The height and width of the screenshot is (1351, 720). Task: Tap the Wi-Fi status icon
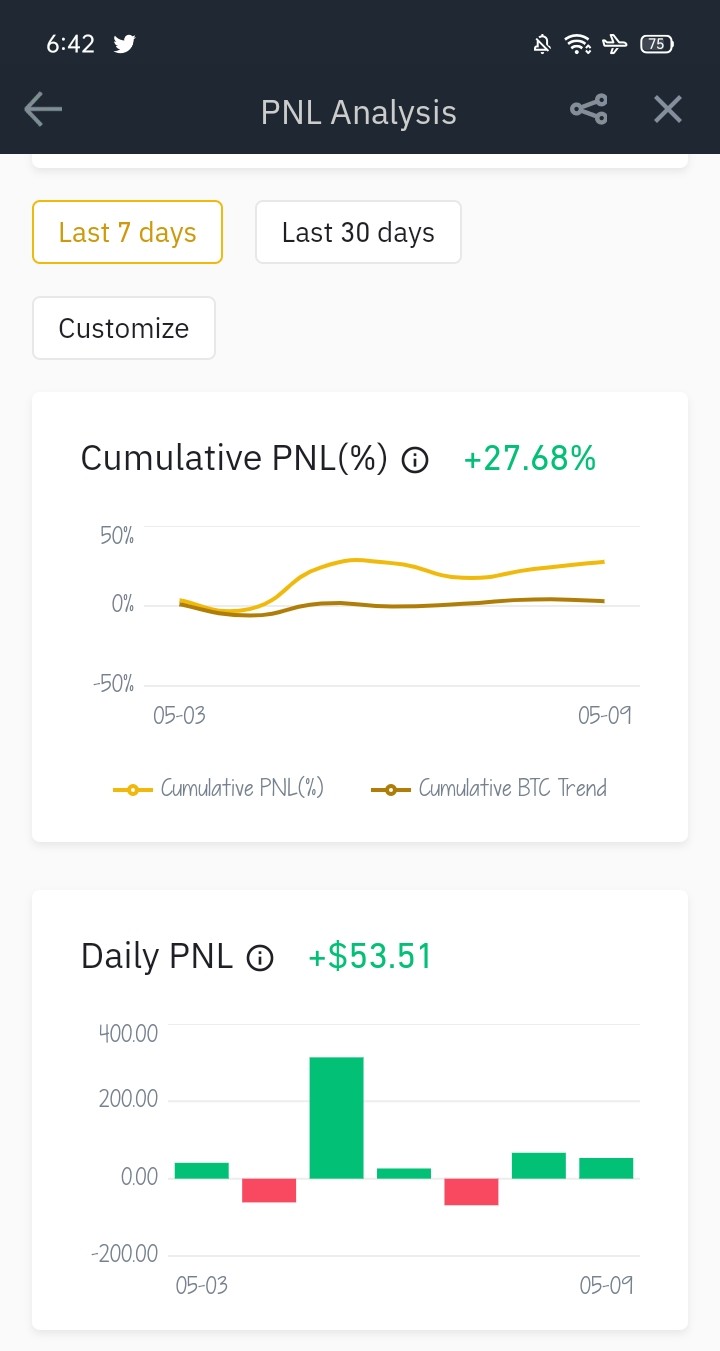(578, 44)
